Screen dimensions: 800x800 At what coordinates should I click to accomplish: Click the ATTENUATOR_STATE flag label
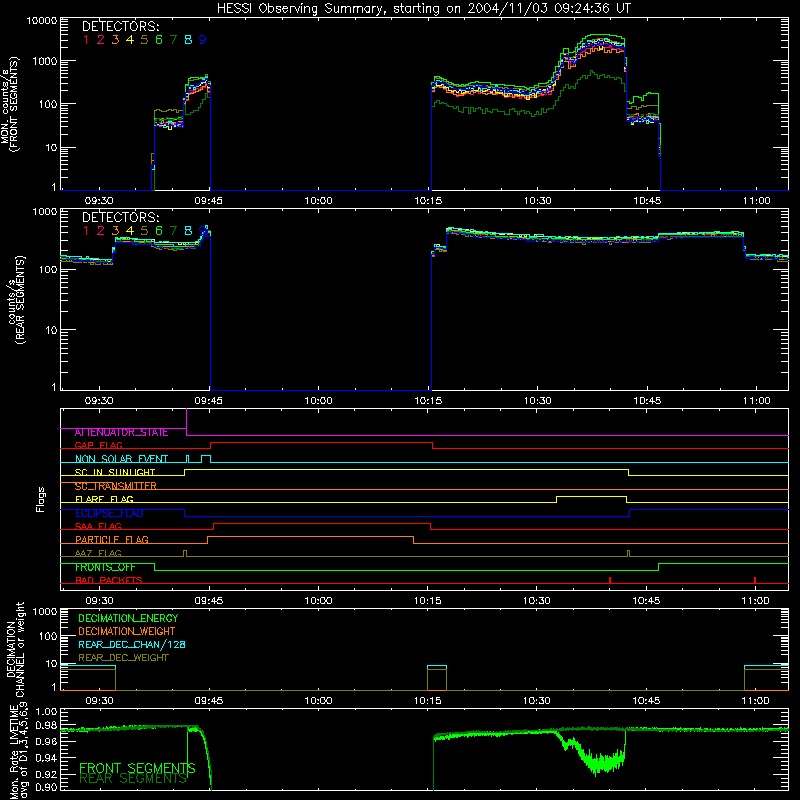(x=121, y=432)
